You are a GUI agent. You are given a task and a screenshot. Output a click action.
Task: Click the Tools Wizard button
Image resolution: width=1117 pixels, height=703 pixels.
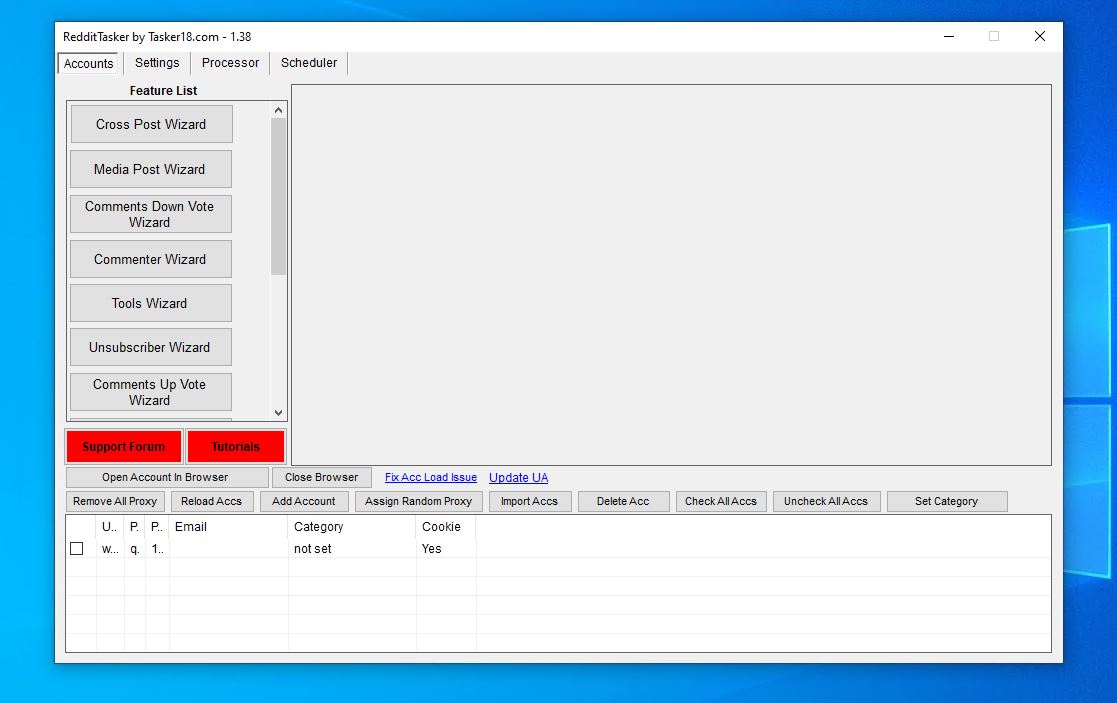(151, 303)
